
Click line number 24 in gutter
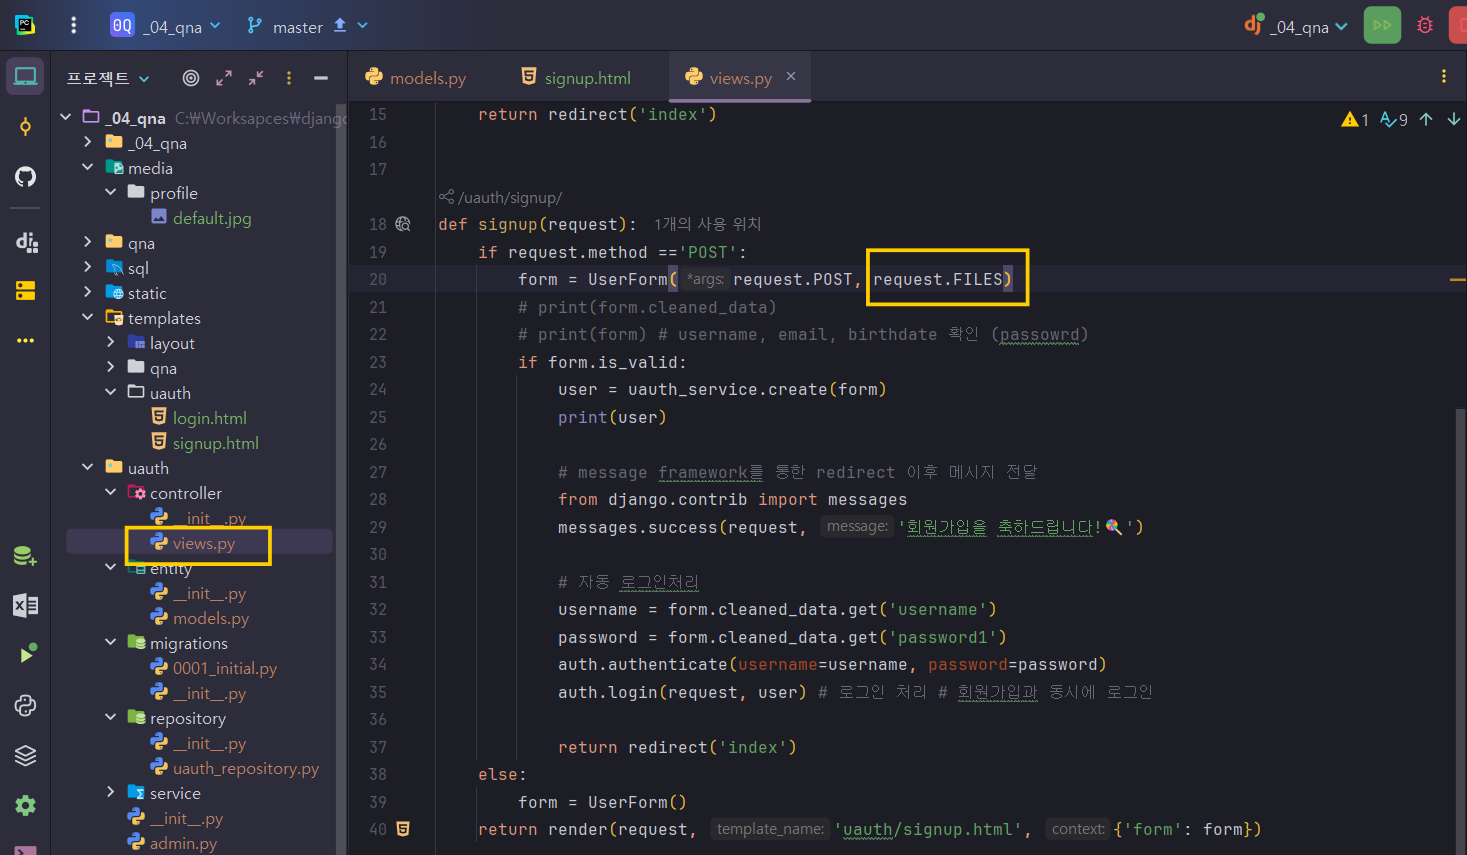click(377, 389)
